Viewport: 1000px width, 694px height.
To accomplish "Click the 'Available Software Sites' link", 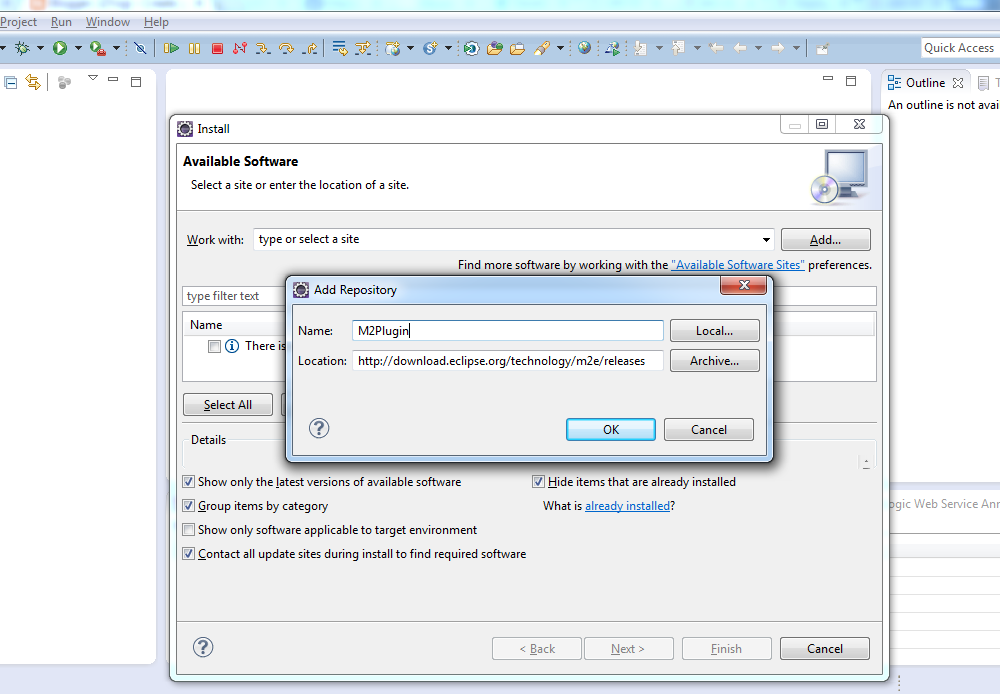I will [x=738, y=265].
